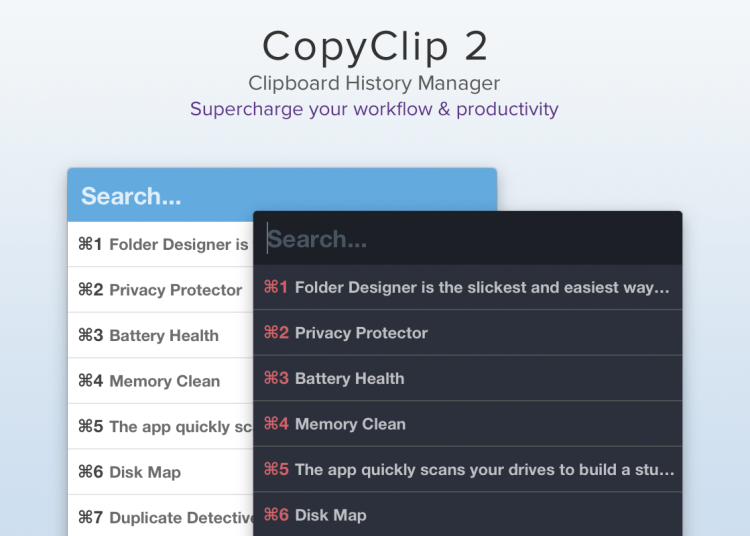750x536 pixels.
Task: Choose Disk Map in dark list
Action: [330, 515]
